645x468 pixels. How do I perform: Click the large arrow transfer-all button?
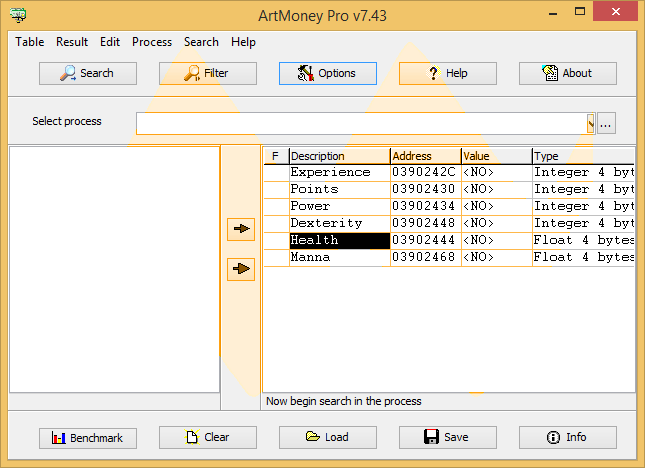click(x=241, y=269)
